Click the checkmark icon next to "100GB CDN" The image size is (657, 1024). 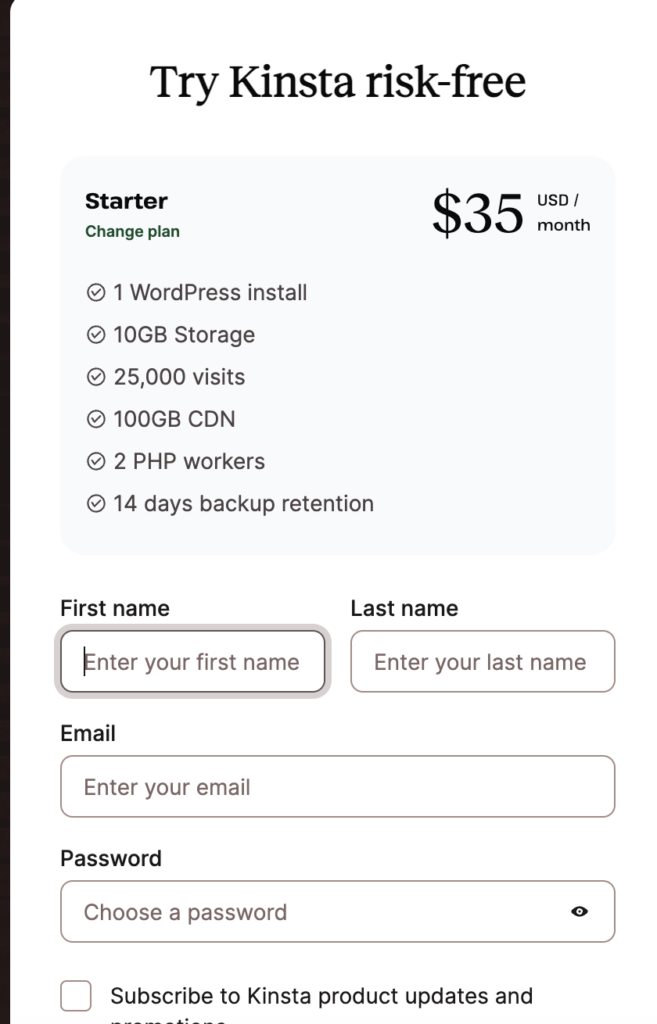[96, 419]
